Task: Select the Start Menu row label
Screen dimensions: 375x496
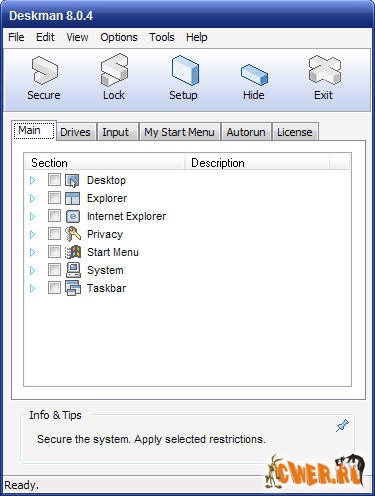Action: pos(113,252)
